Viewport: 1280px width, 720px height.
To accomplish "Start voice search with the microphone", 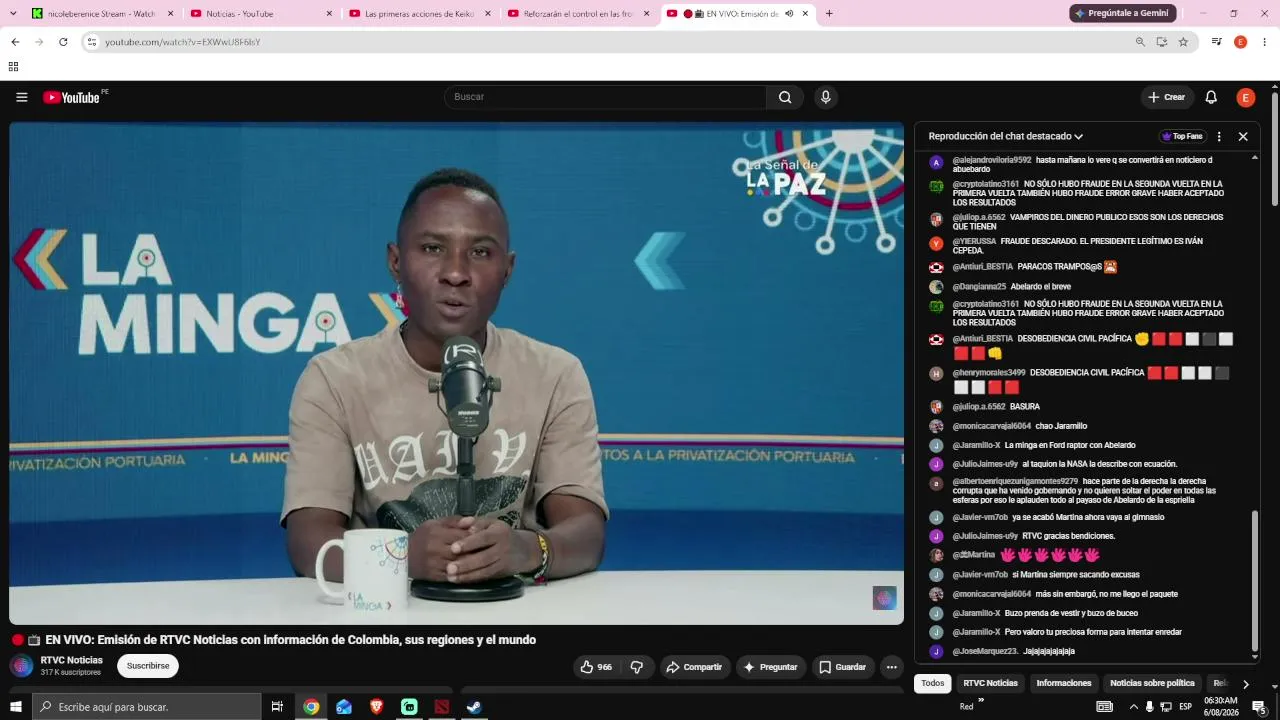I will (x=825, y=97).
